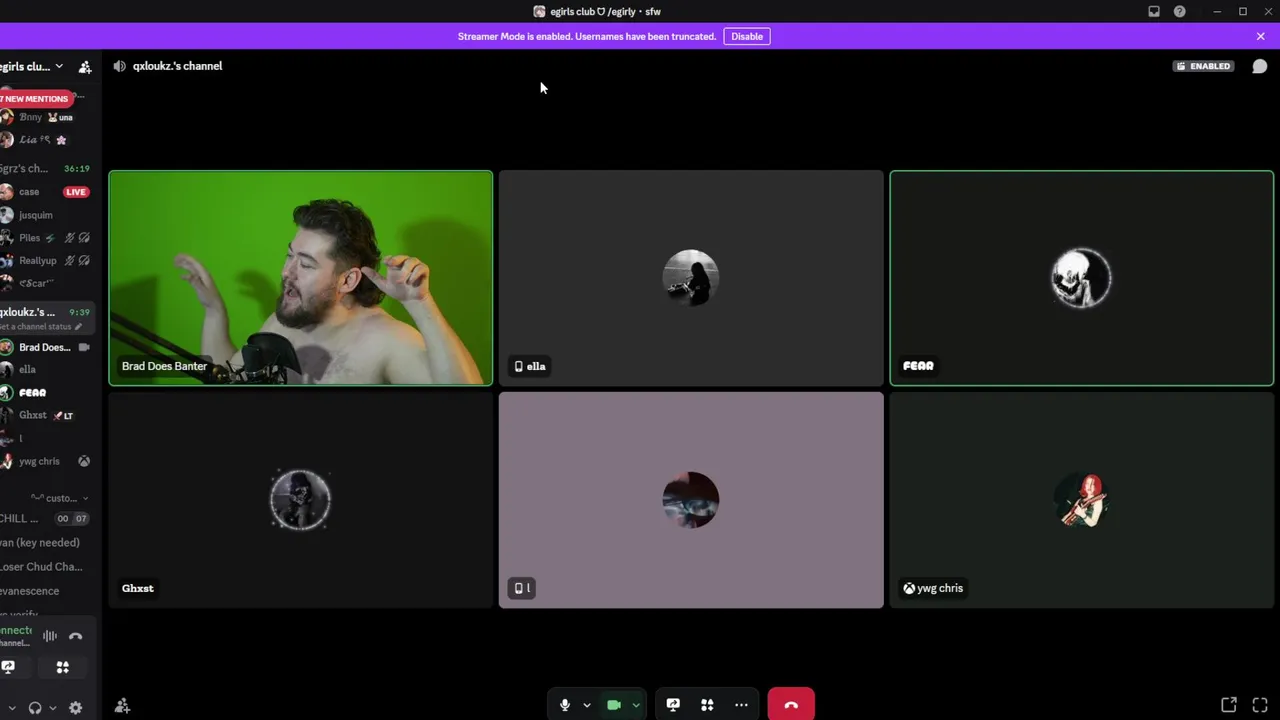Share screen from sidebar voice panel
Image resolution: width=1280 pixels, height=720 pixels.
(x=8, y=667)
